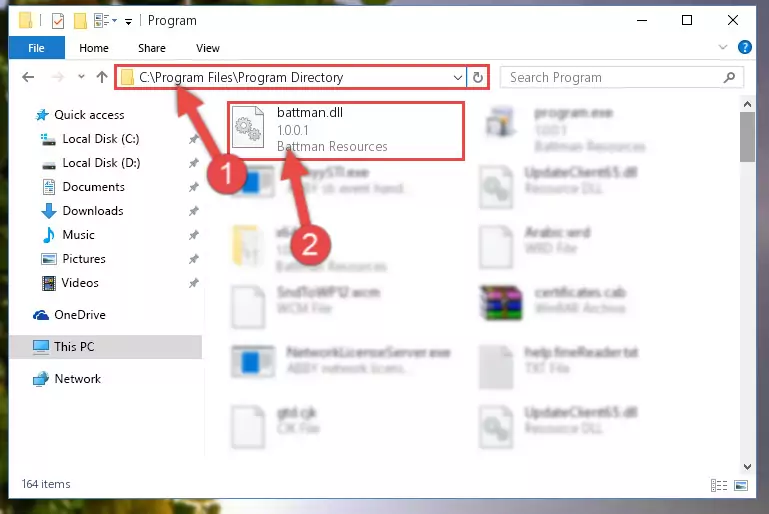769x514 pixels.
Task: Select OneDrive in navigation pane
Action: [x=69, y=315]
